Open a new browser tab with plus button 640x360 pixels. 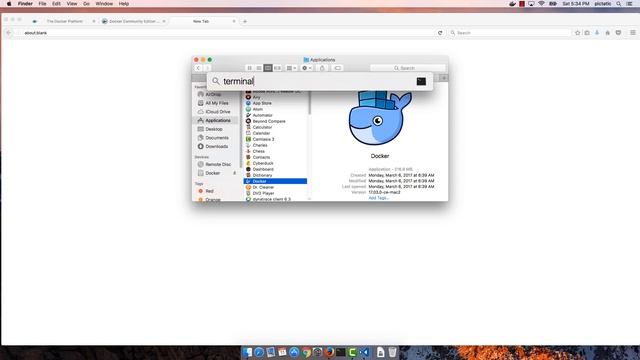pos(245,21)
